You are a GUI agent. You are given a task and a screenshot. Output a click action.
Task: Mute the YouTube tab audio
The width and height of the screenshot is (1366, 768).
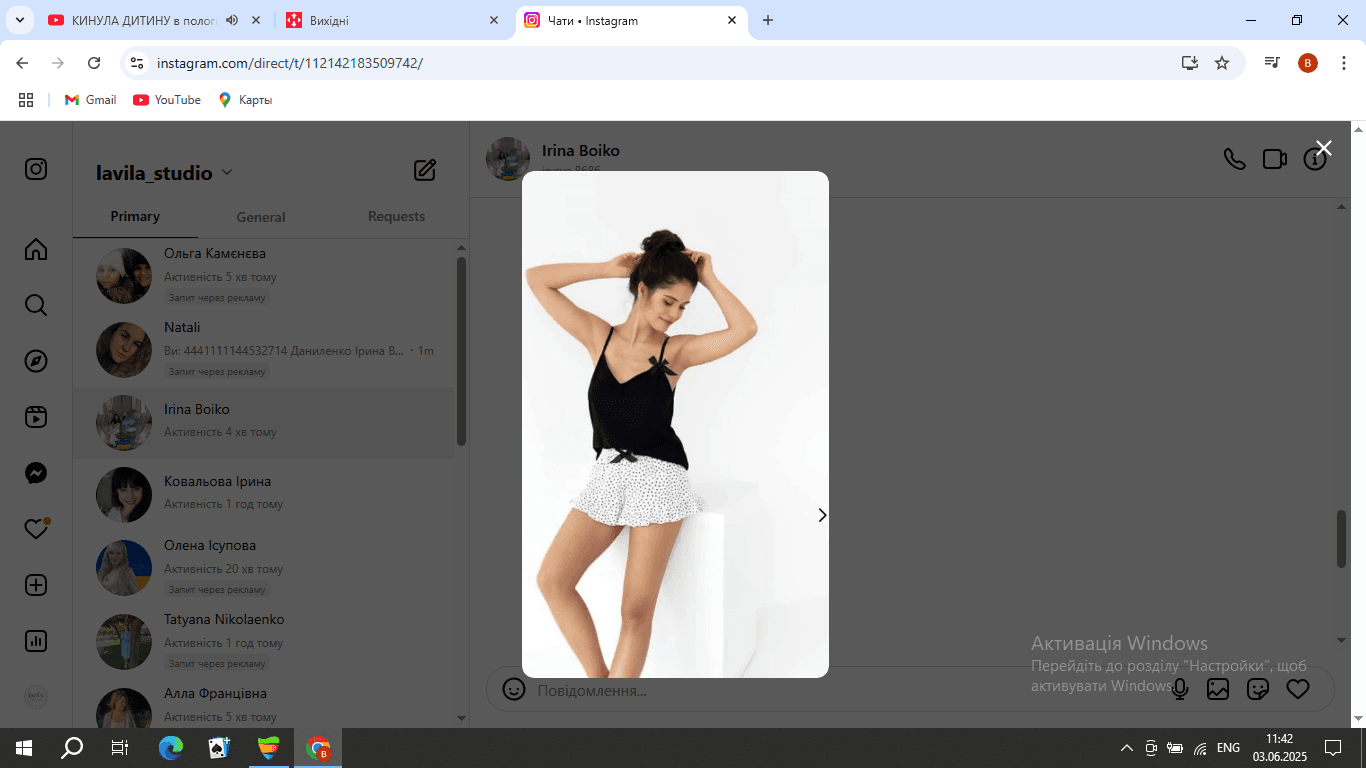coord(232,20)
